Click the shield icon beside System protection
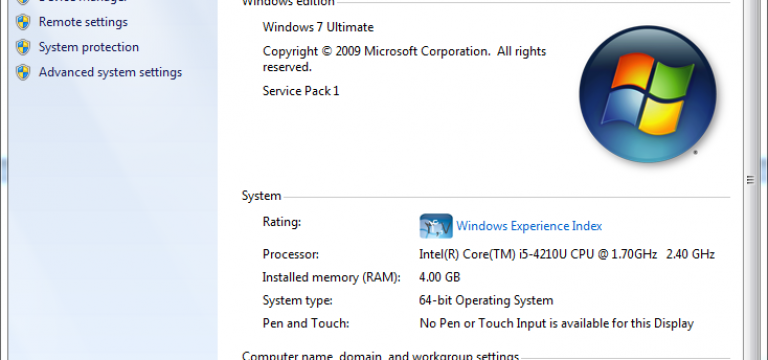Viewport: 768px width, 360px height. 23,47
